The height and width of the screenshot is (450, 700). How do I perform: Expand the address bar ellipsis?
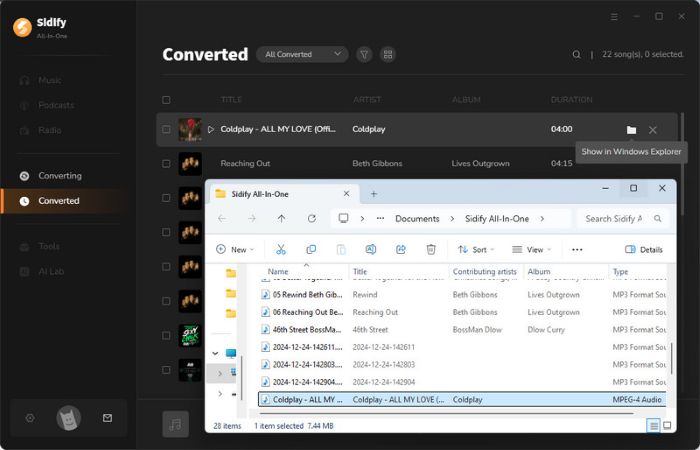(x=380, y=219)
